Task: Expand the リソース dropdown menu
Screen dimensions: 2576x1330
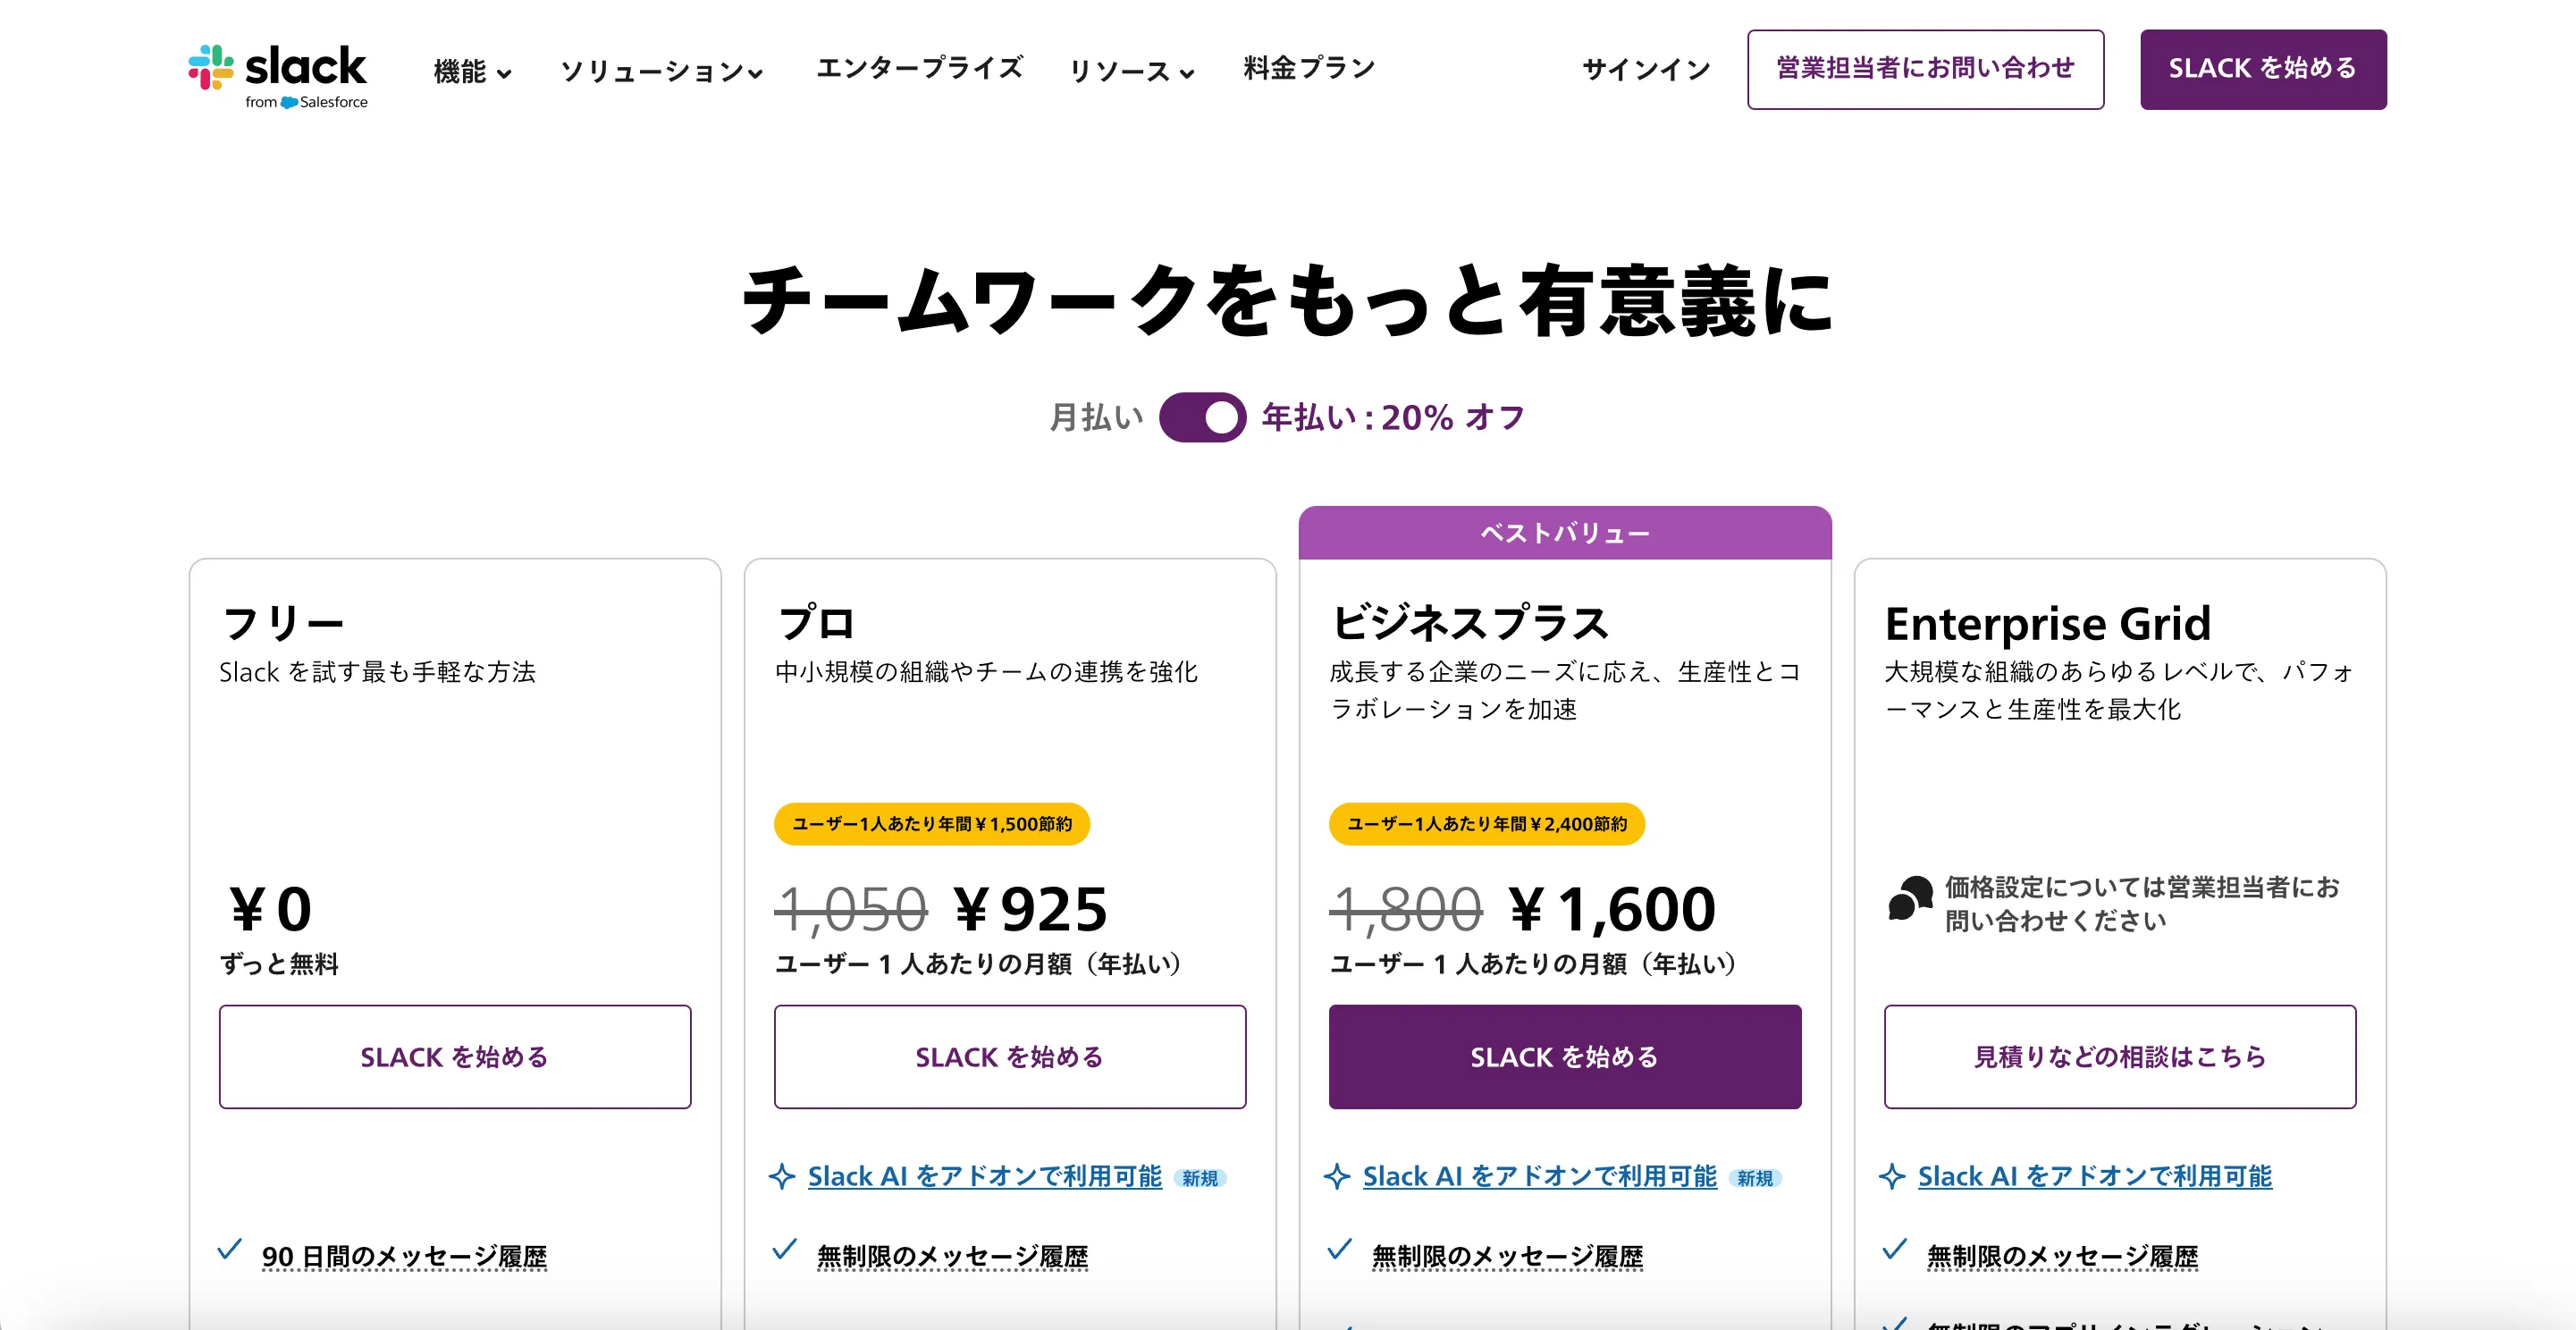Action: pyautogui.click(x=1131, y=71)
